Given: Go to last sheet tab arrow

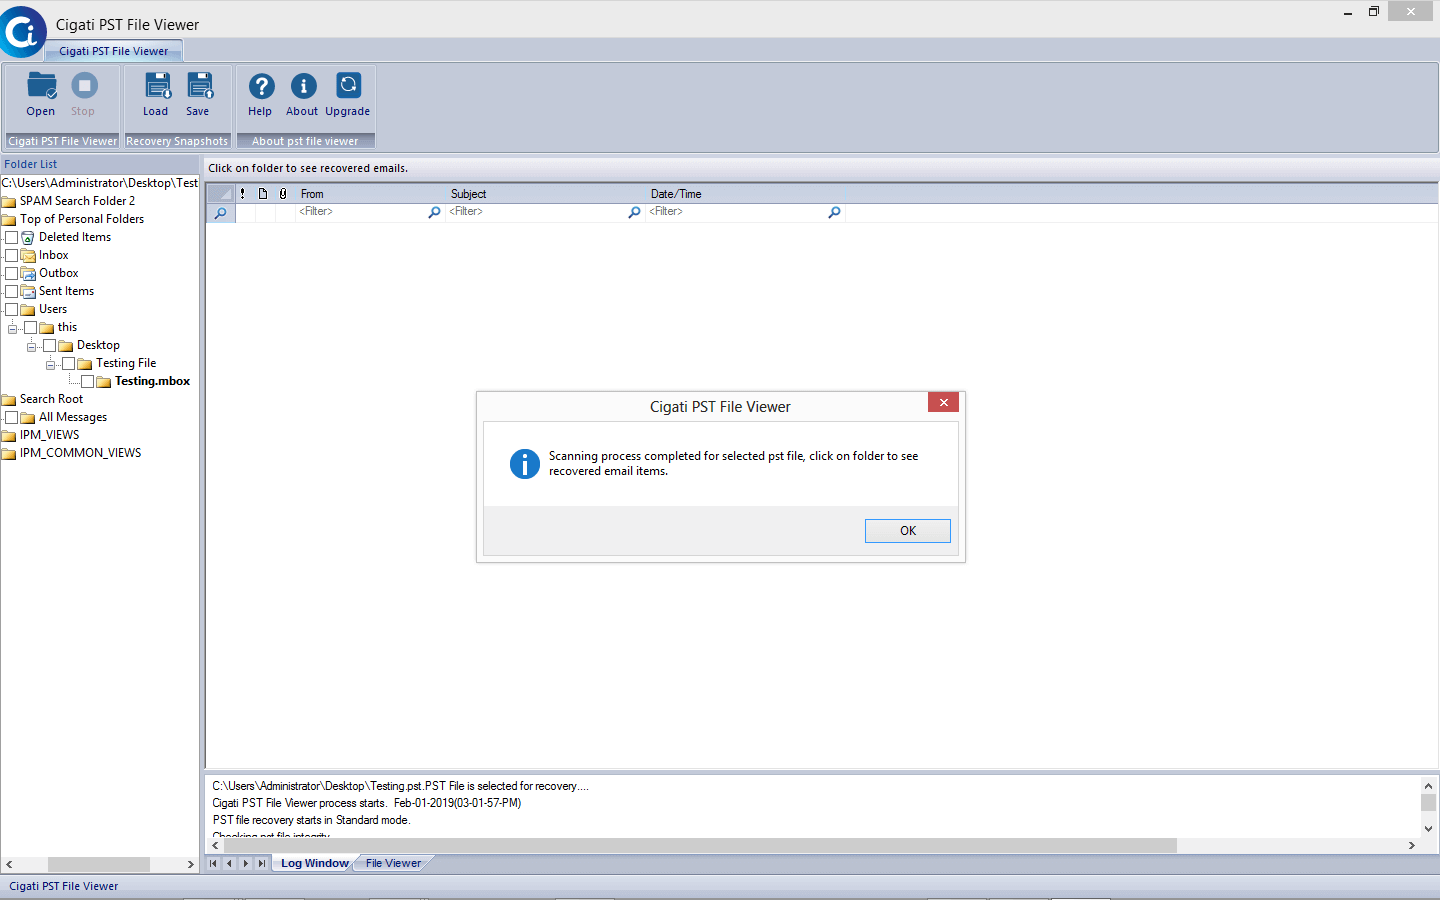Looking at the screenshot, I should coord(261,863).
